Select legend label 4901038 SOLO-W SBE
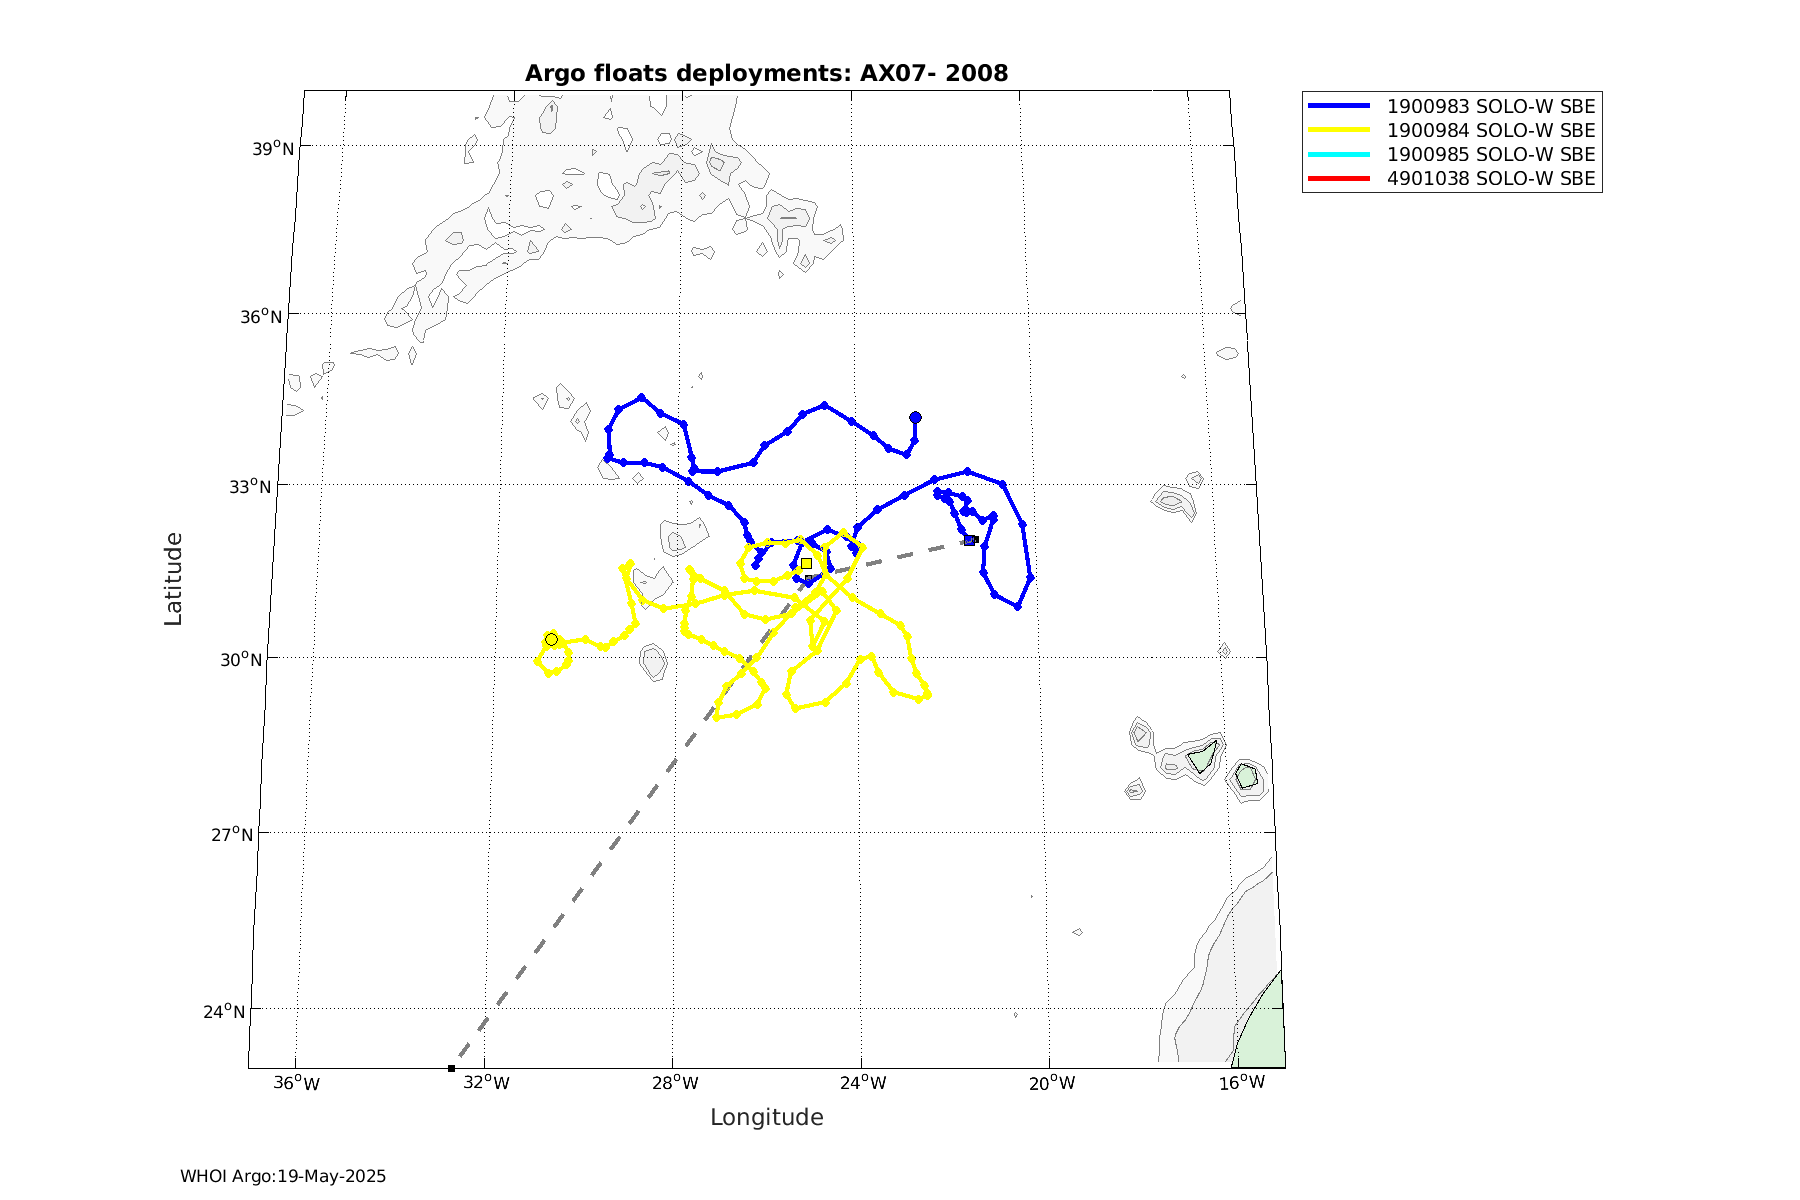Screen dimensions: 1800x1200 pos(1491,178)
